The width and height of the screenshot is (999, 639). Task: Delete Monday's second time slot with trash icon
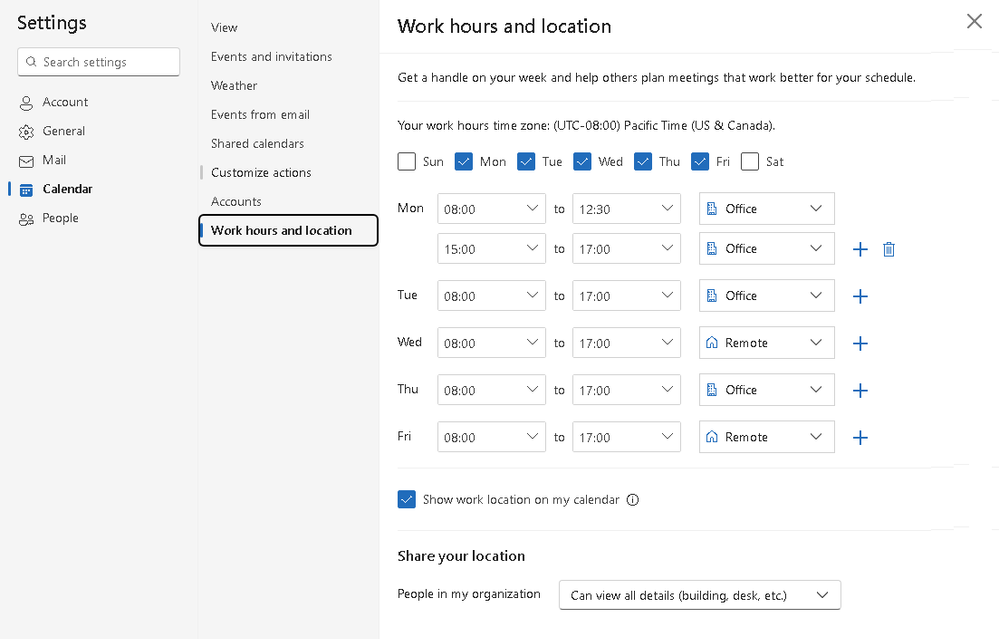click(889, 249)
